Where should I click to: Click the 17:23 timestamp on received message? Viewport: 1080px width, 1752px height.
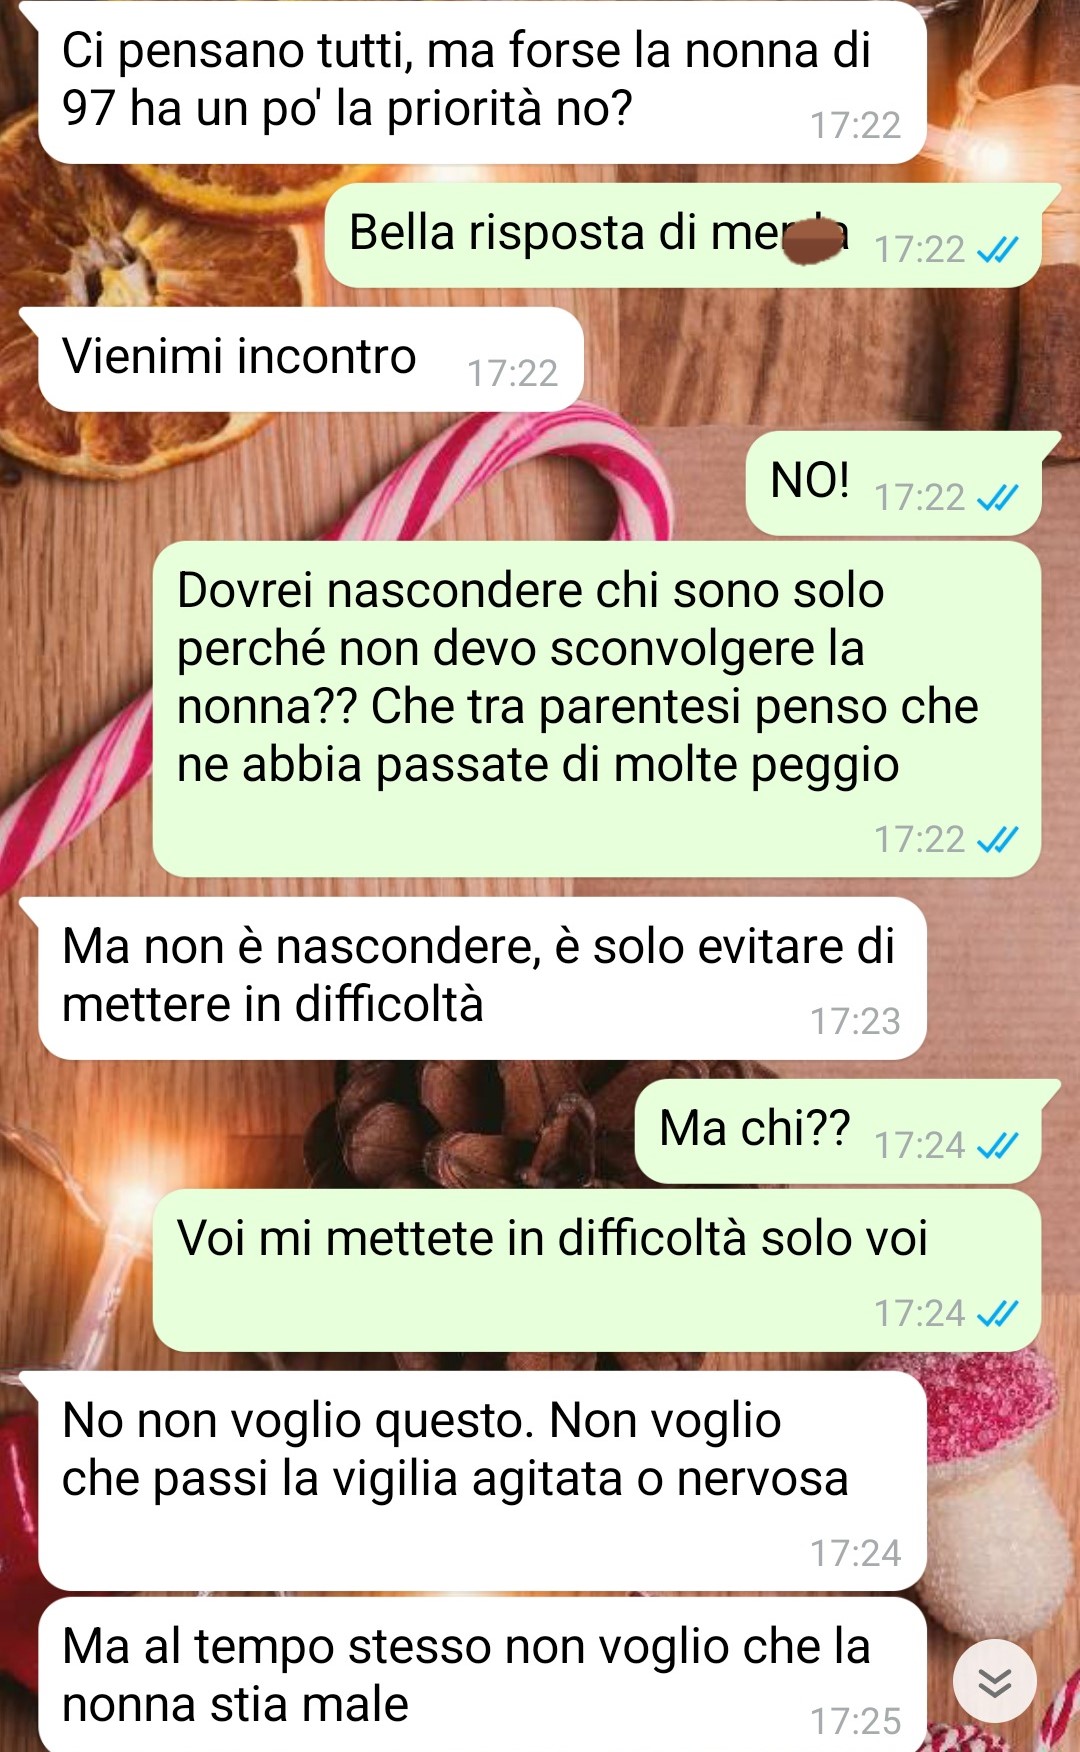pyautogui.click(x=855, y=1021)
